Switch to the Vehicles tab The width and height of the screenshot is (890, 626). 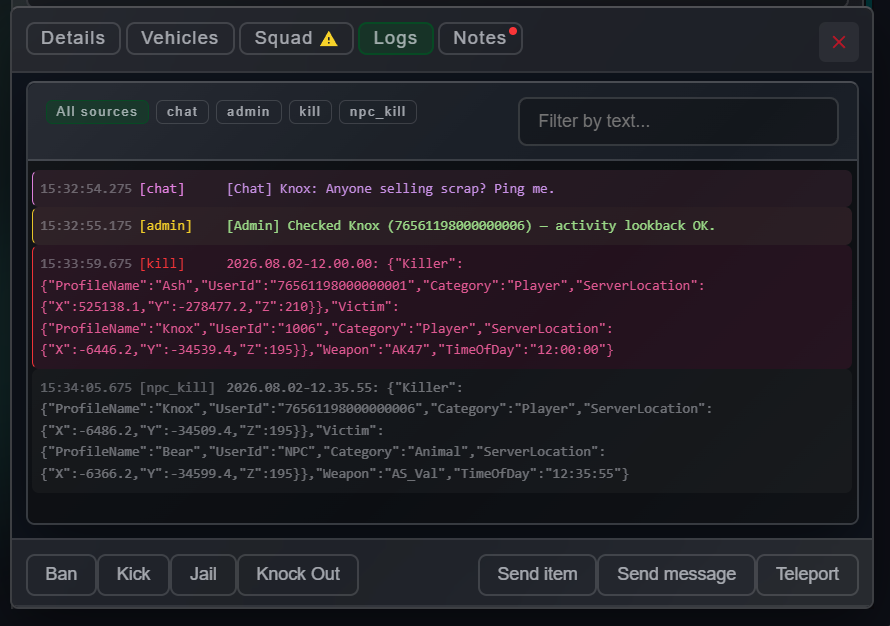click(180, 39)
